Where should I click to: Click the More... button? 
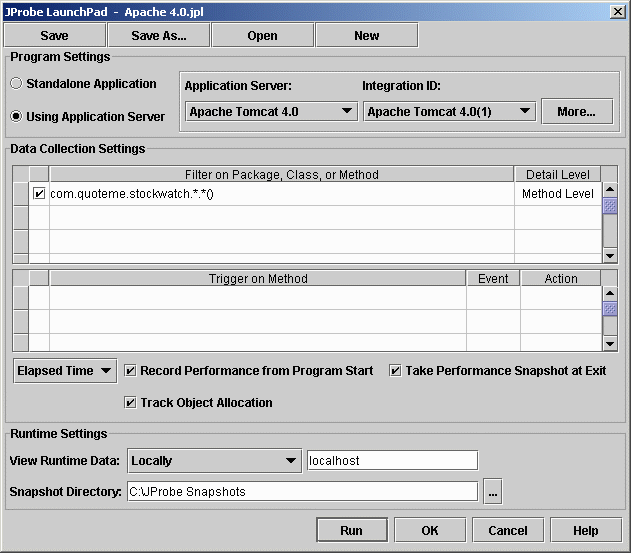tap(576, 111)
